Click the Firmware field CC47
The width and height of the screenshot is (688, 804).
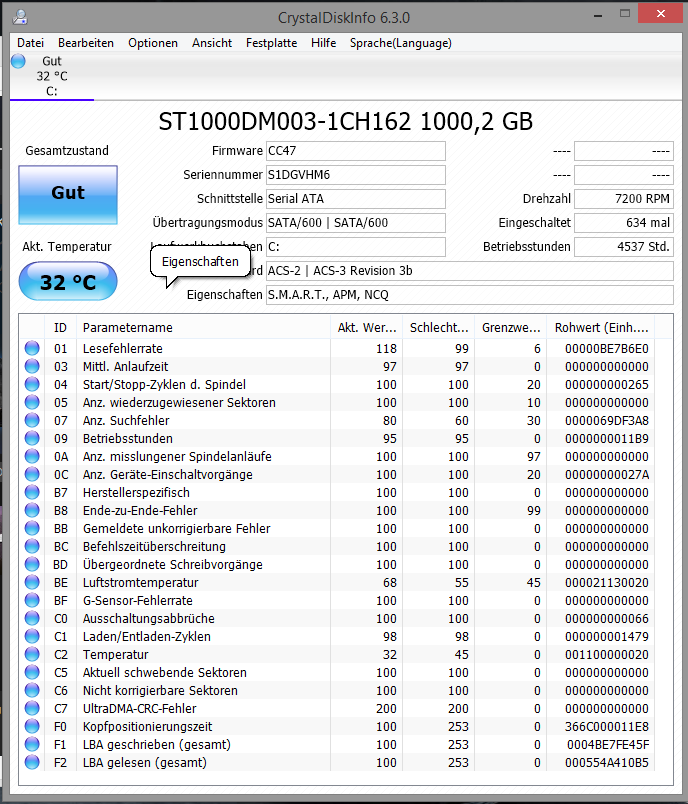pos(356,151)
